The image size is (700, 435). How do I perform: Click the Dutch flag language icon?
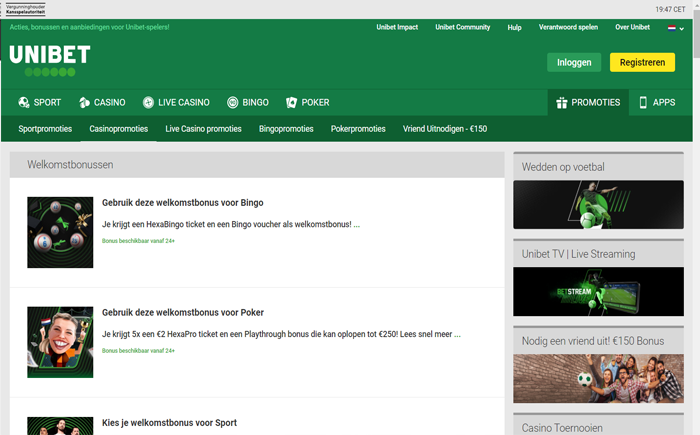pyautogui.click(x=671, y=28)
